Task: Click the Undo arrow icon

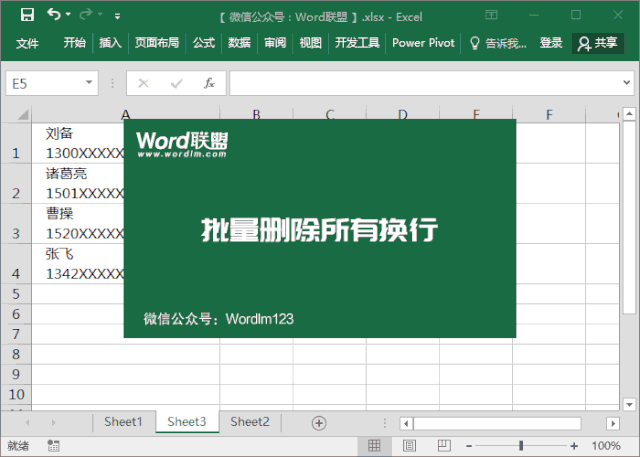Action: tap(53, 15)
